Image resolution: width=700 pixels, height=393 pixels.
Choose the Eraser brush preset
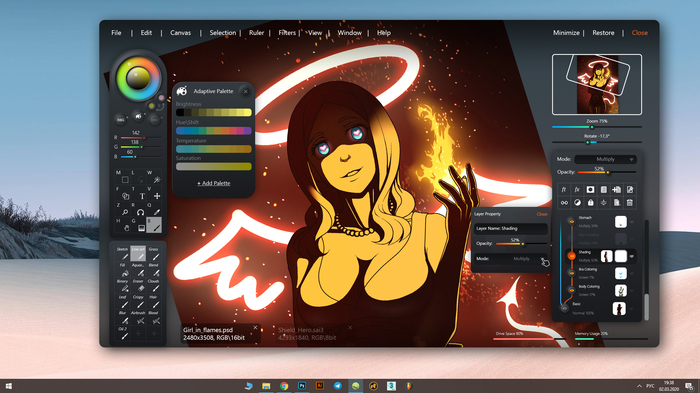tap(138, 286)
